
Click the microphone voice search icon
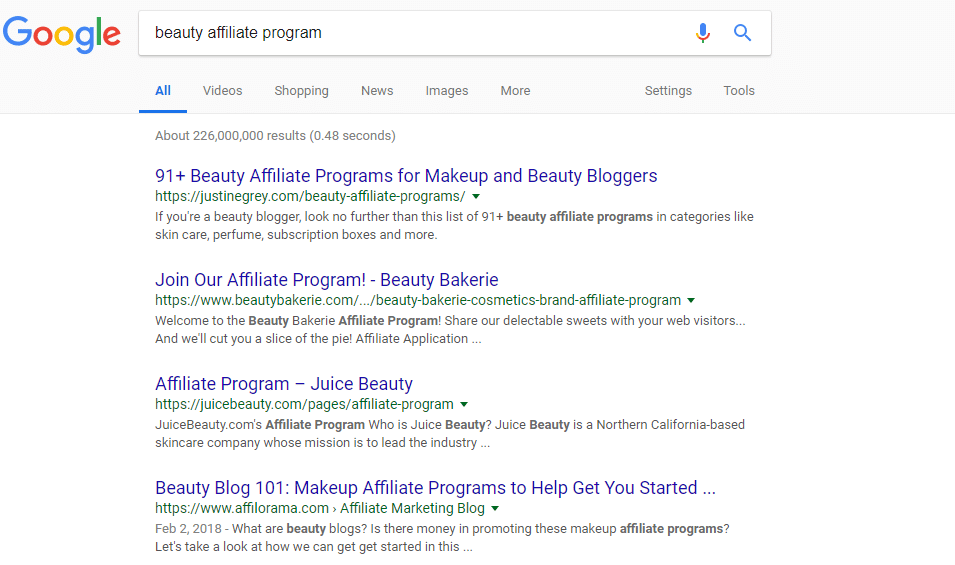click(x=703, y=33)
